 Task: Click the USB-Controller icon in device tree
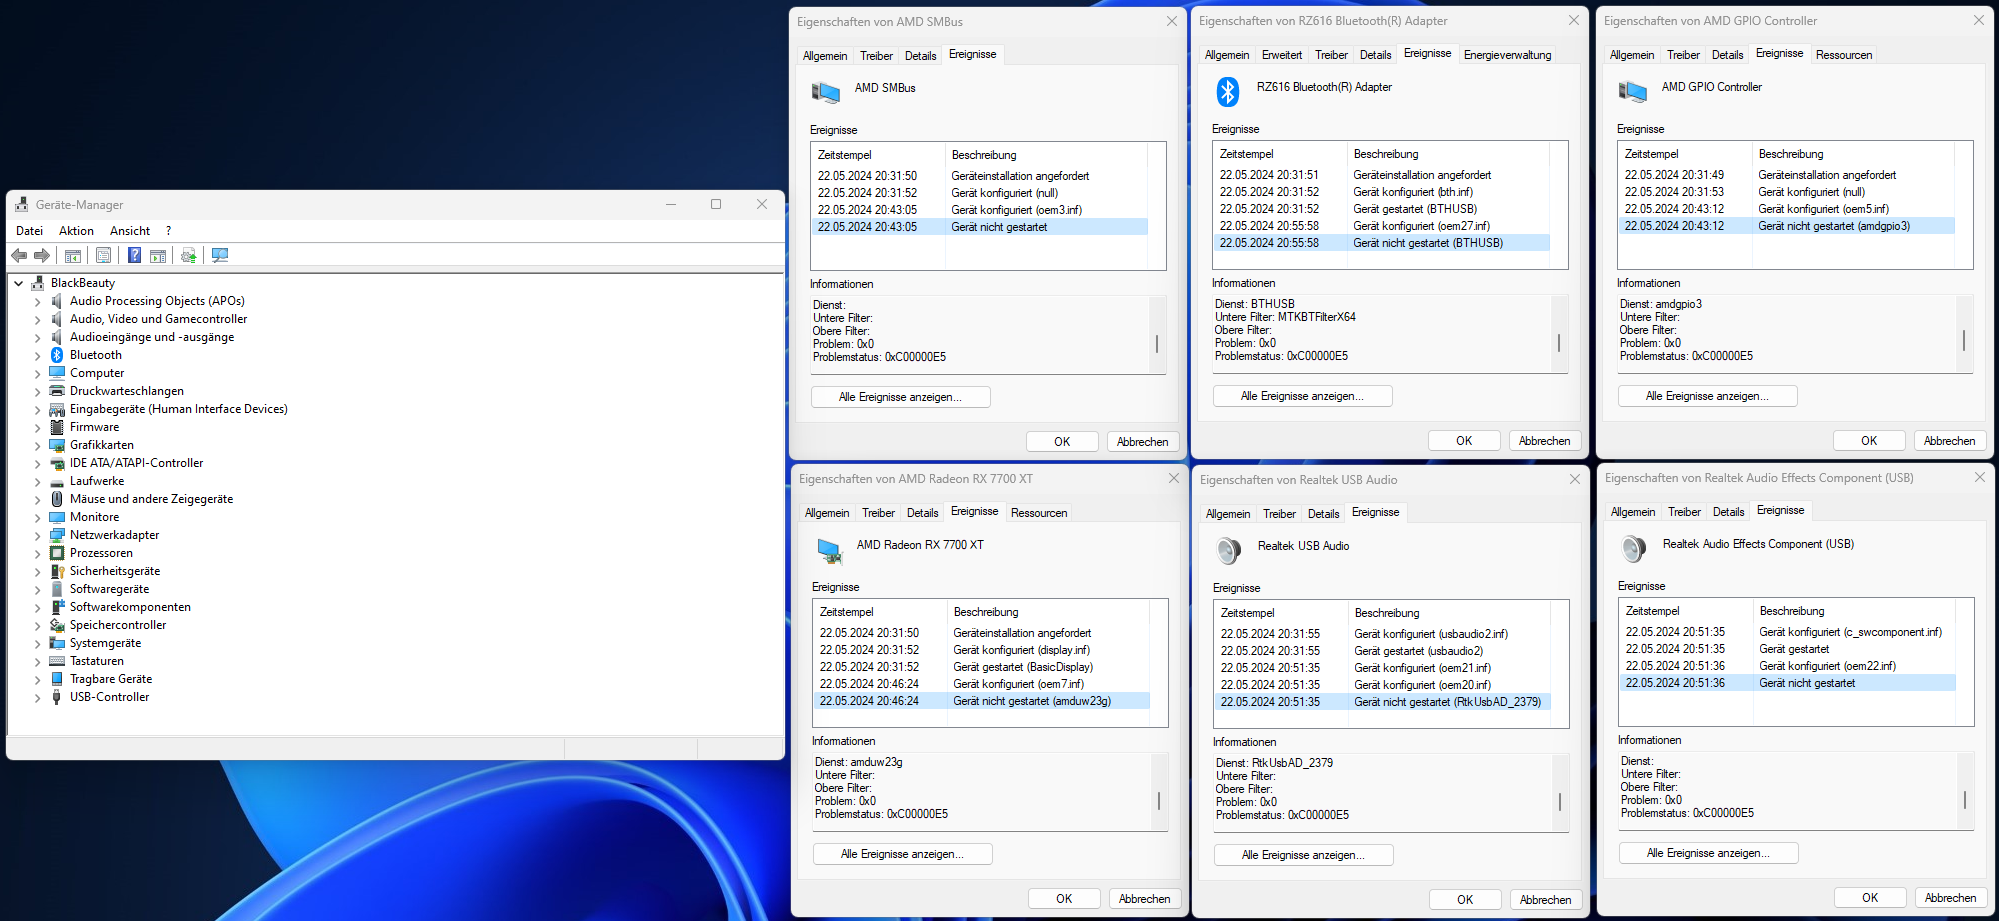[x=57, y=697]
